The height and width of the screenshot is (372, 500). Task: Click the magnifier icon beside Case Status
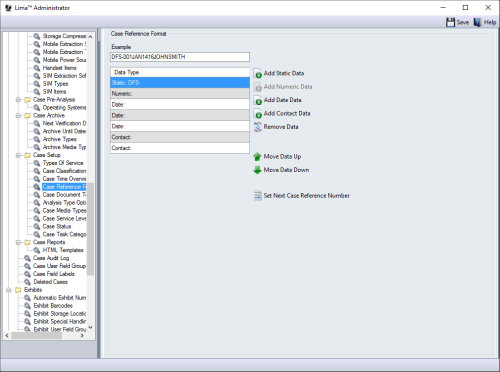[x=37, y=226]
